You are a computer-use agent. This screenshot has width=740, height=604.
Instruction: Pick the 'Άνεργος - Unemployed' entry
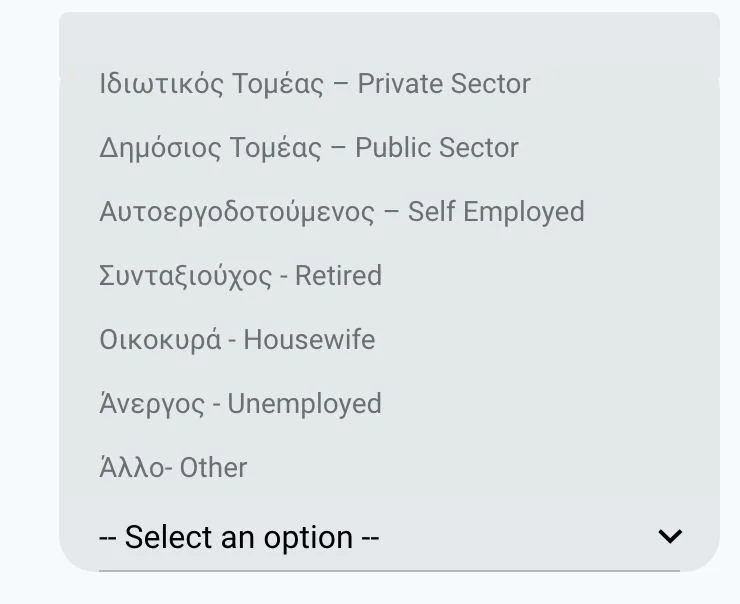(x=240, y=404)
